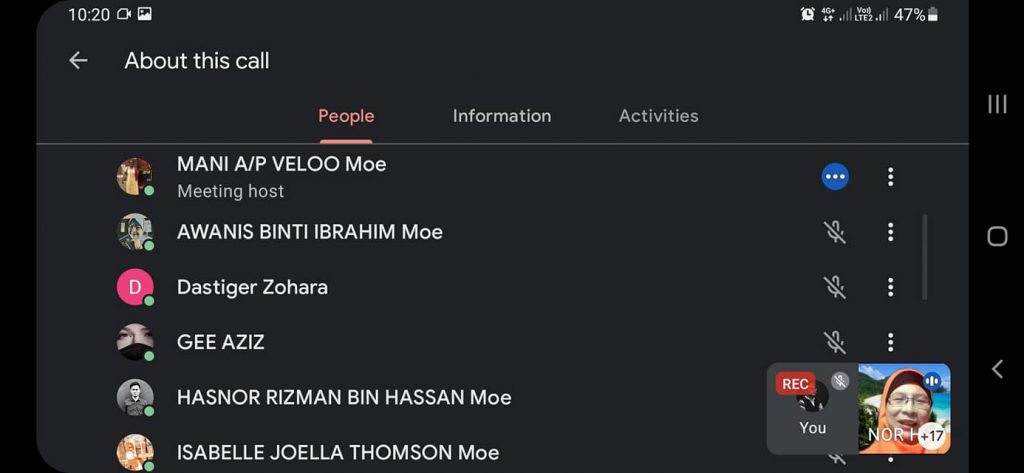This screenshot has height=473, width=1024.
Task: Tap the REC recording badge
Action: pos(795,384)
